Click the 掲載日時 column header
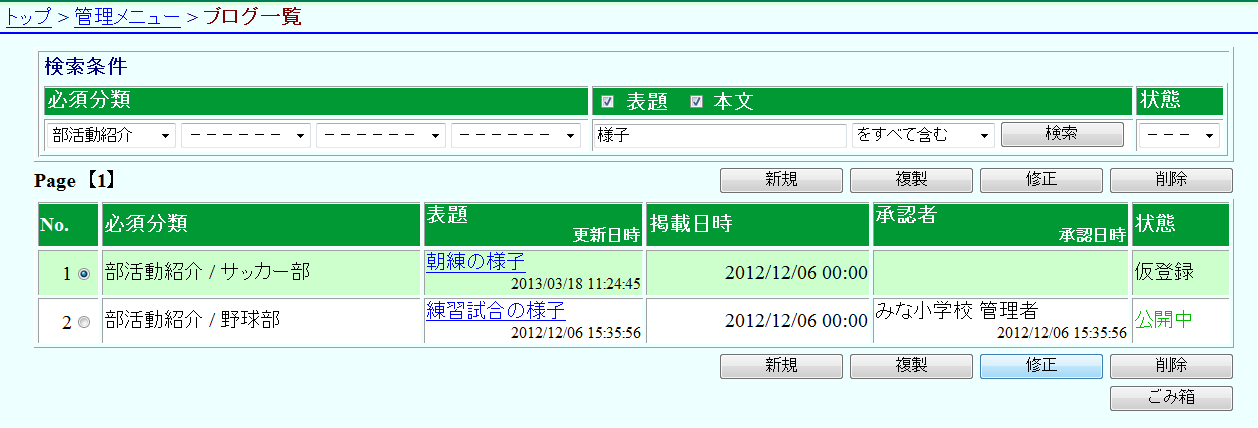The width and height of the screenshot is (1258, 428). coord(758,224)
